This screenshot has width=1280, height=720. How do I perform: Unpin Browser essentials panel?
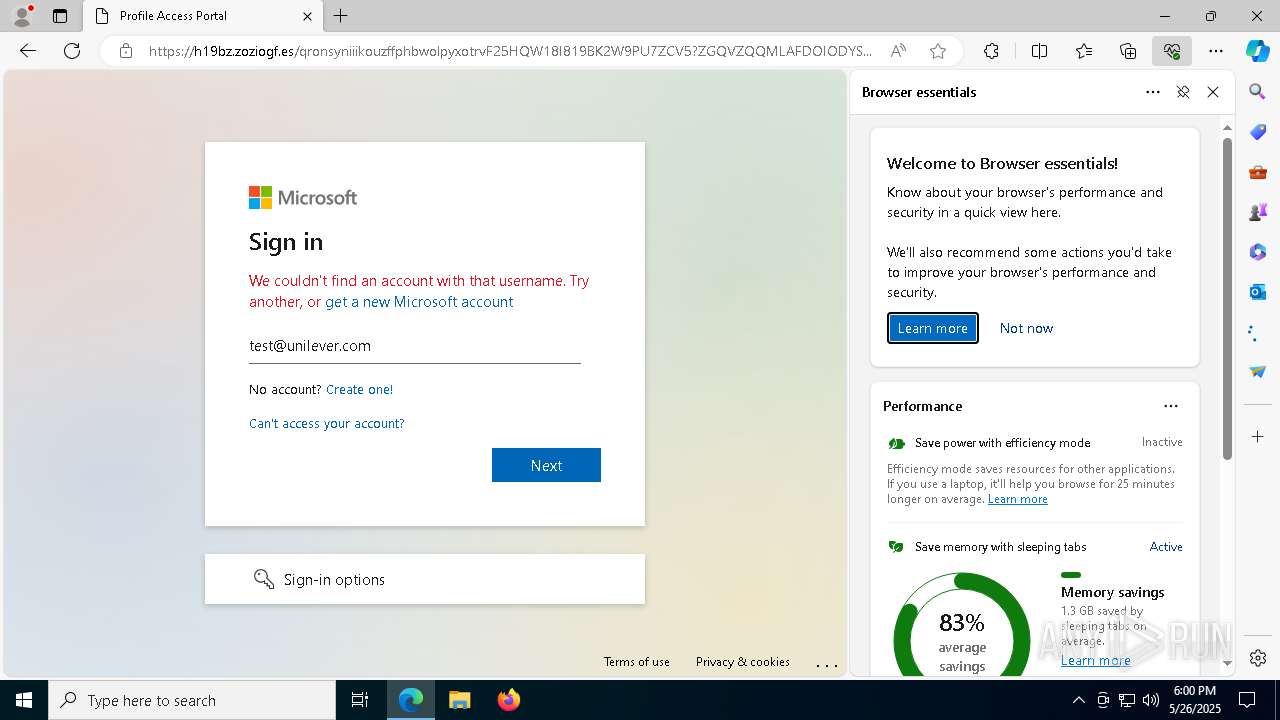[1183, 92]
